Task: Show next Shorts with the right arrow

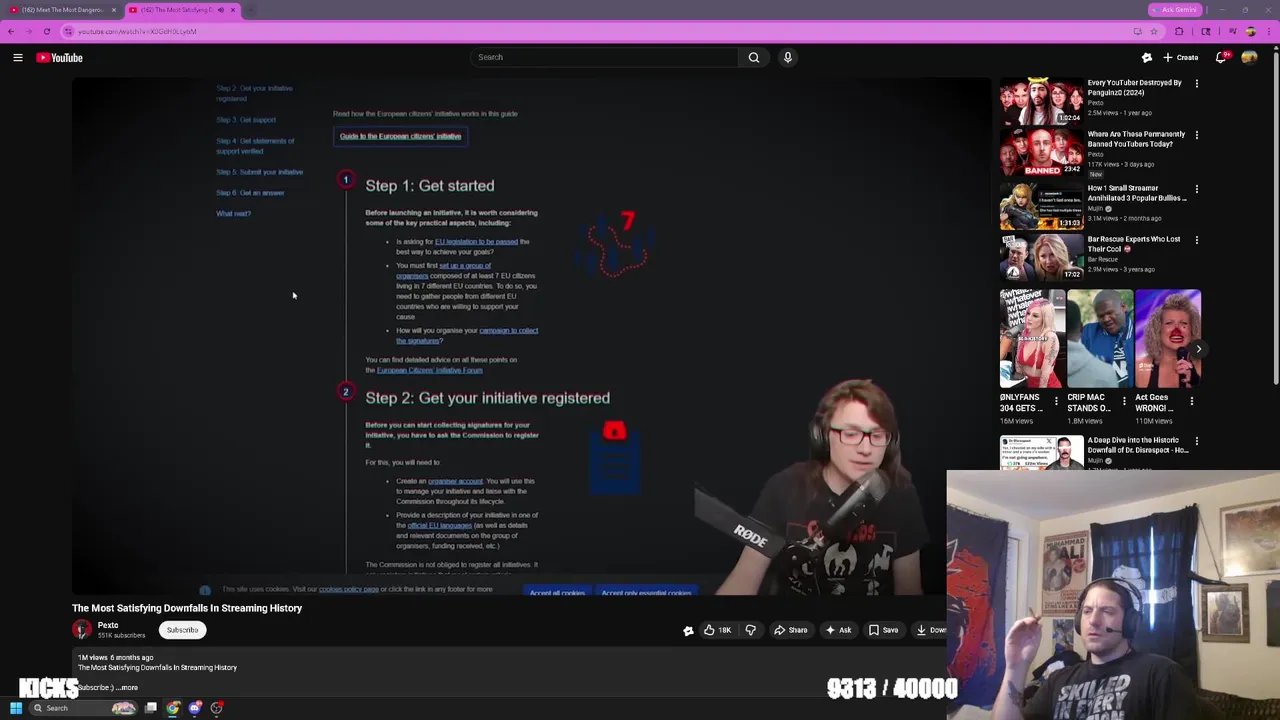Action: 1198,349
